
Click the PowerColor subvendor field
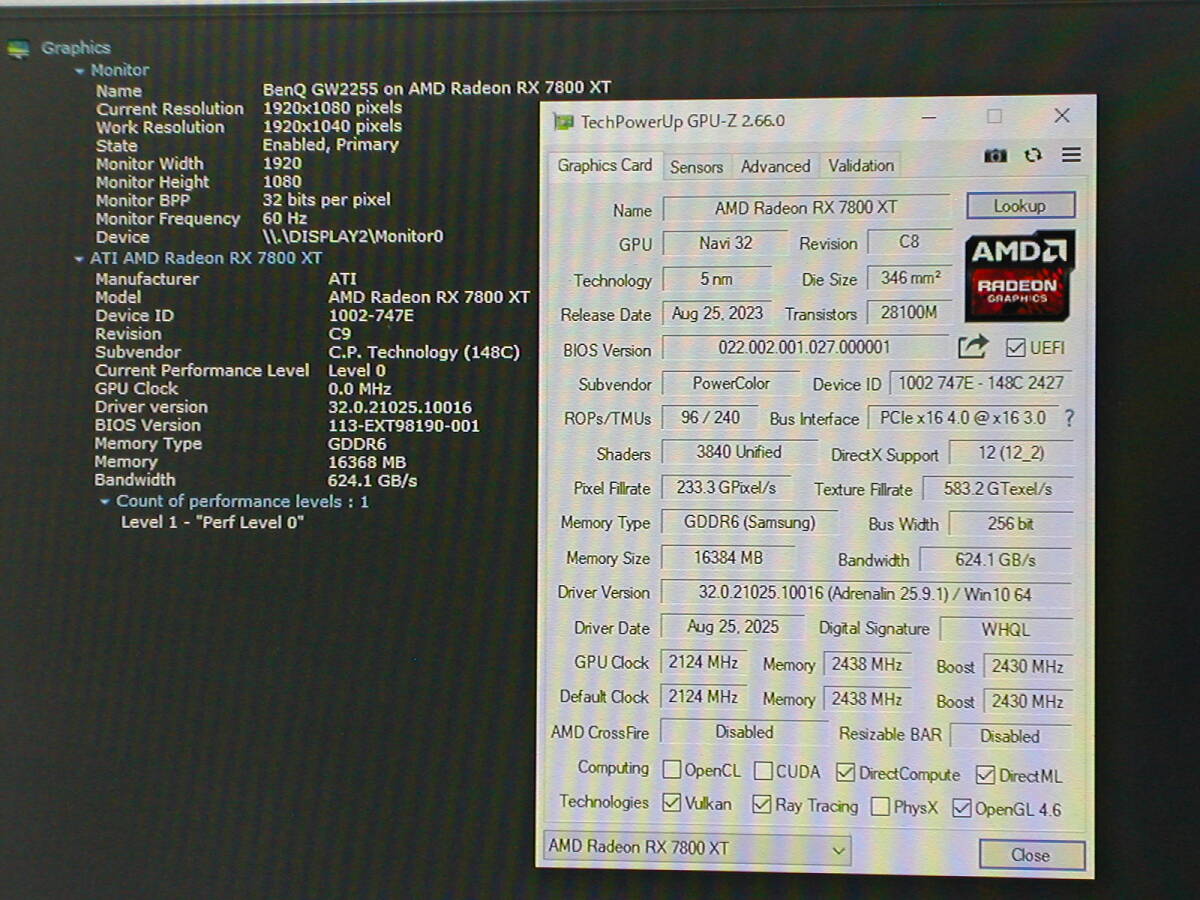731,384
